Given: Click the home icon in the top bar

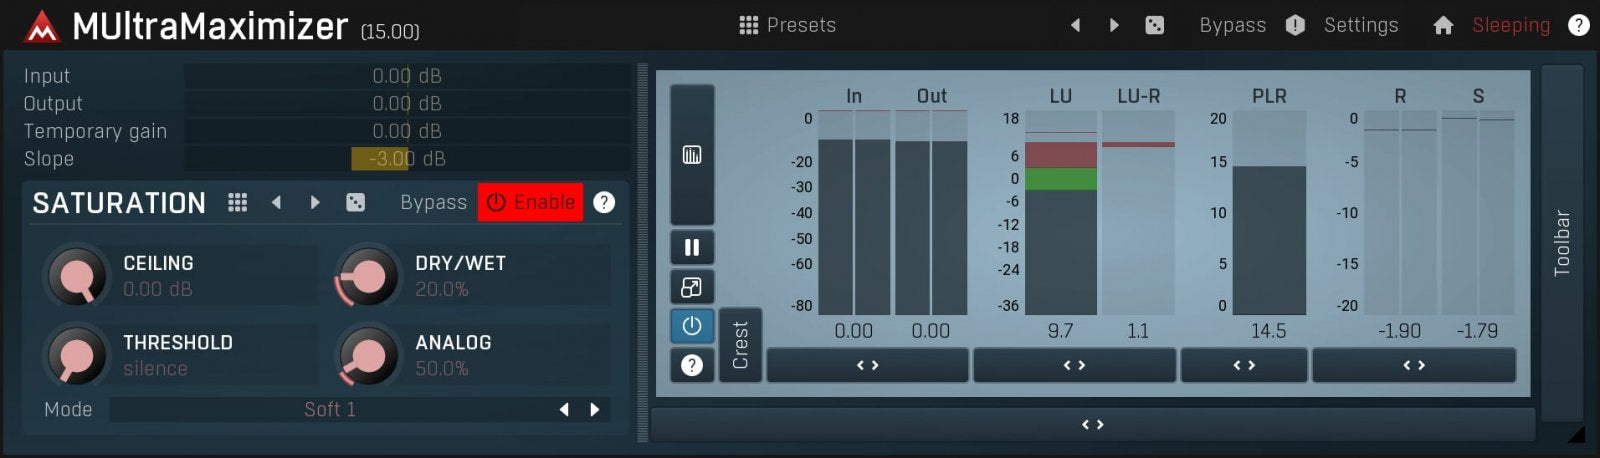Looking at the screenshot, I should [1442, 25].
